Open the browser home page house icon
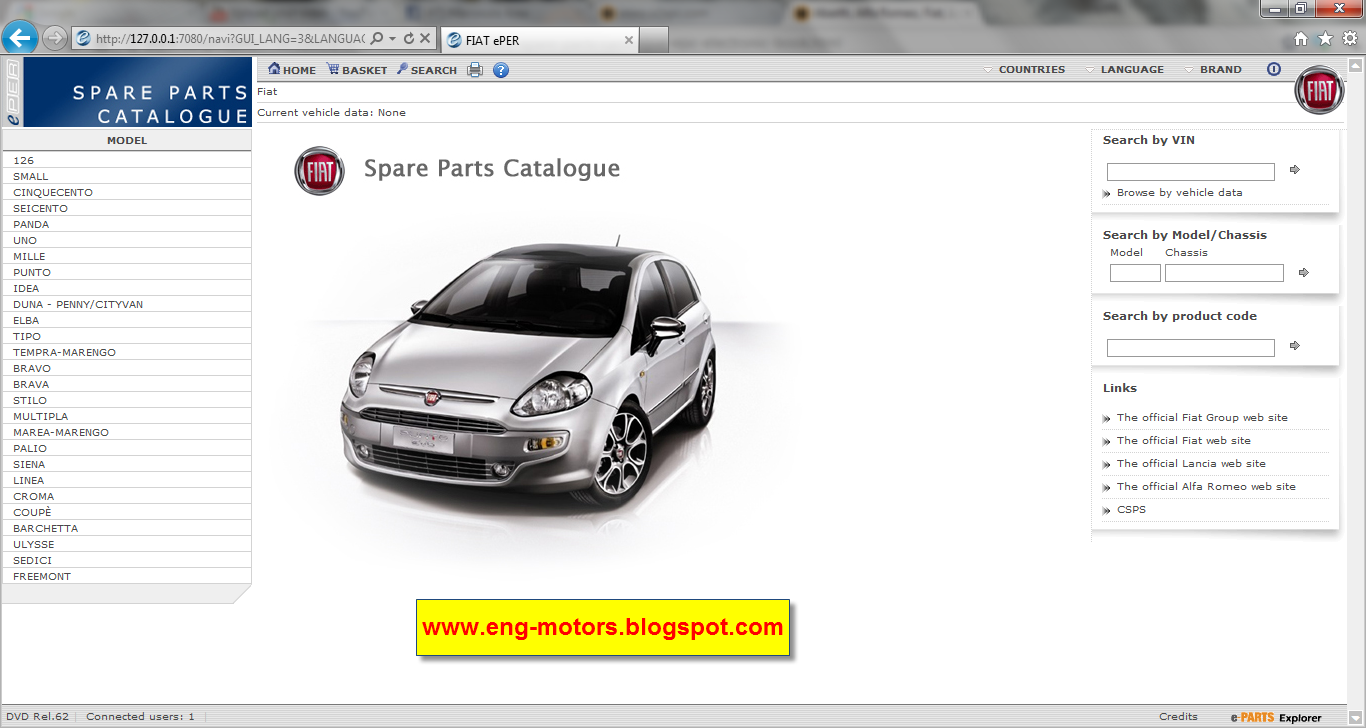 coord(1301,39)
